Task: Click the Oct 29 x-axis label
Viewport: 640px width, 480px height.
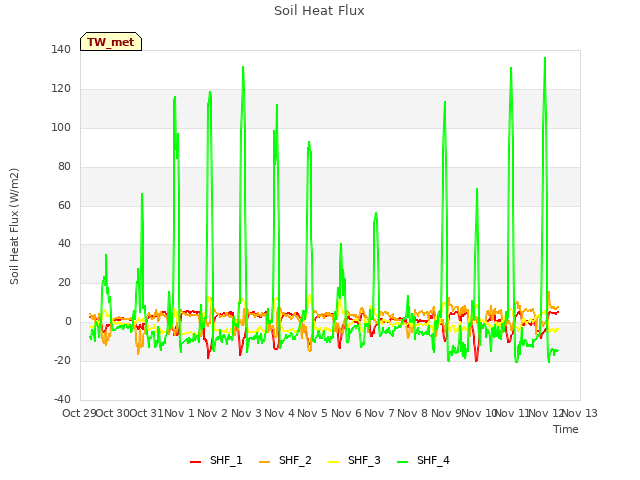Action: tap(80, 413)
